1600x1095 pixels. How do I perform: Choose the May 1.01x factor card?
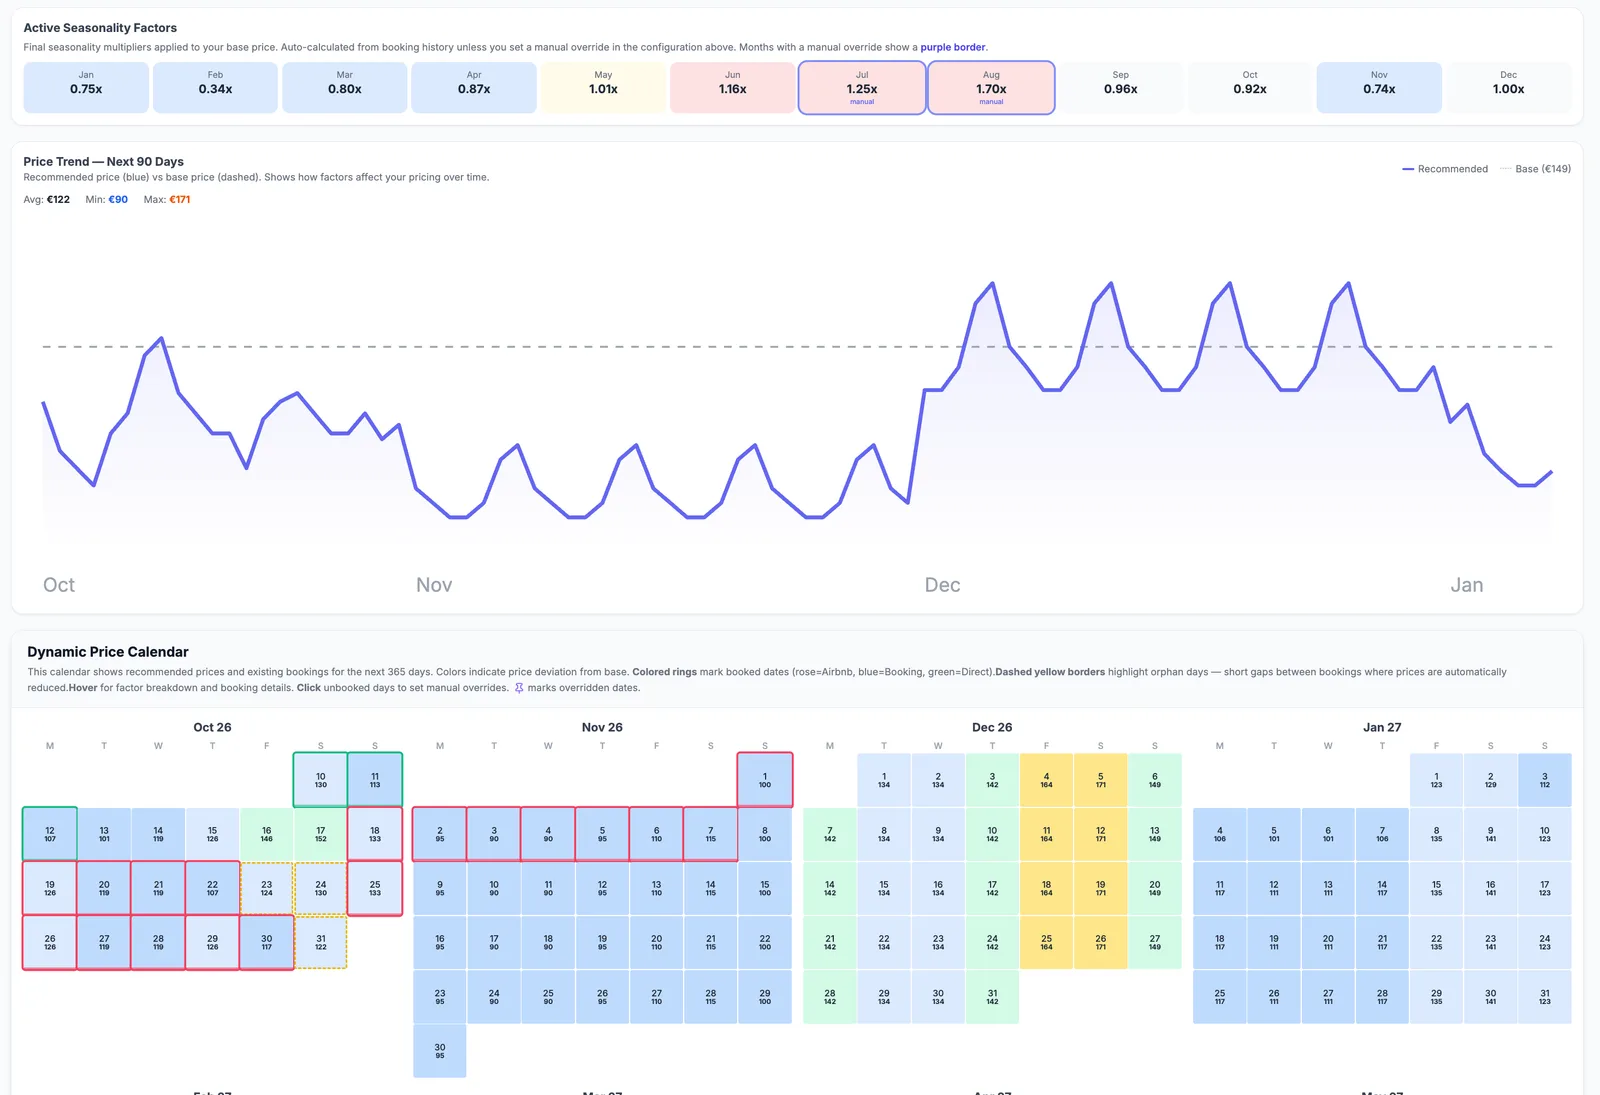[603, 87]
